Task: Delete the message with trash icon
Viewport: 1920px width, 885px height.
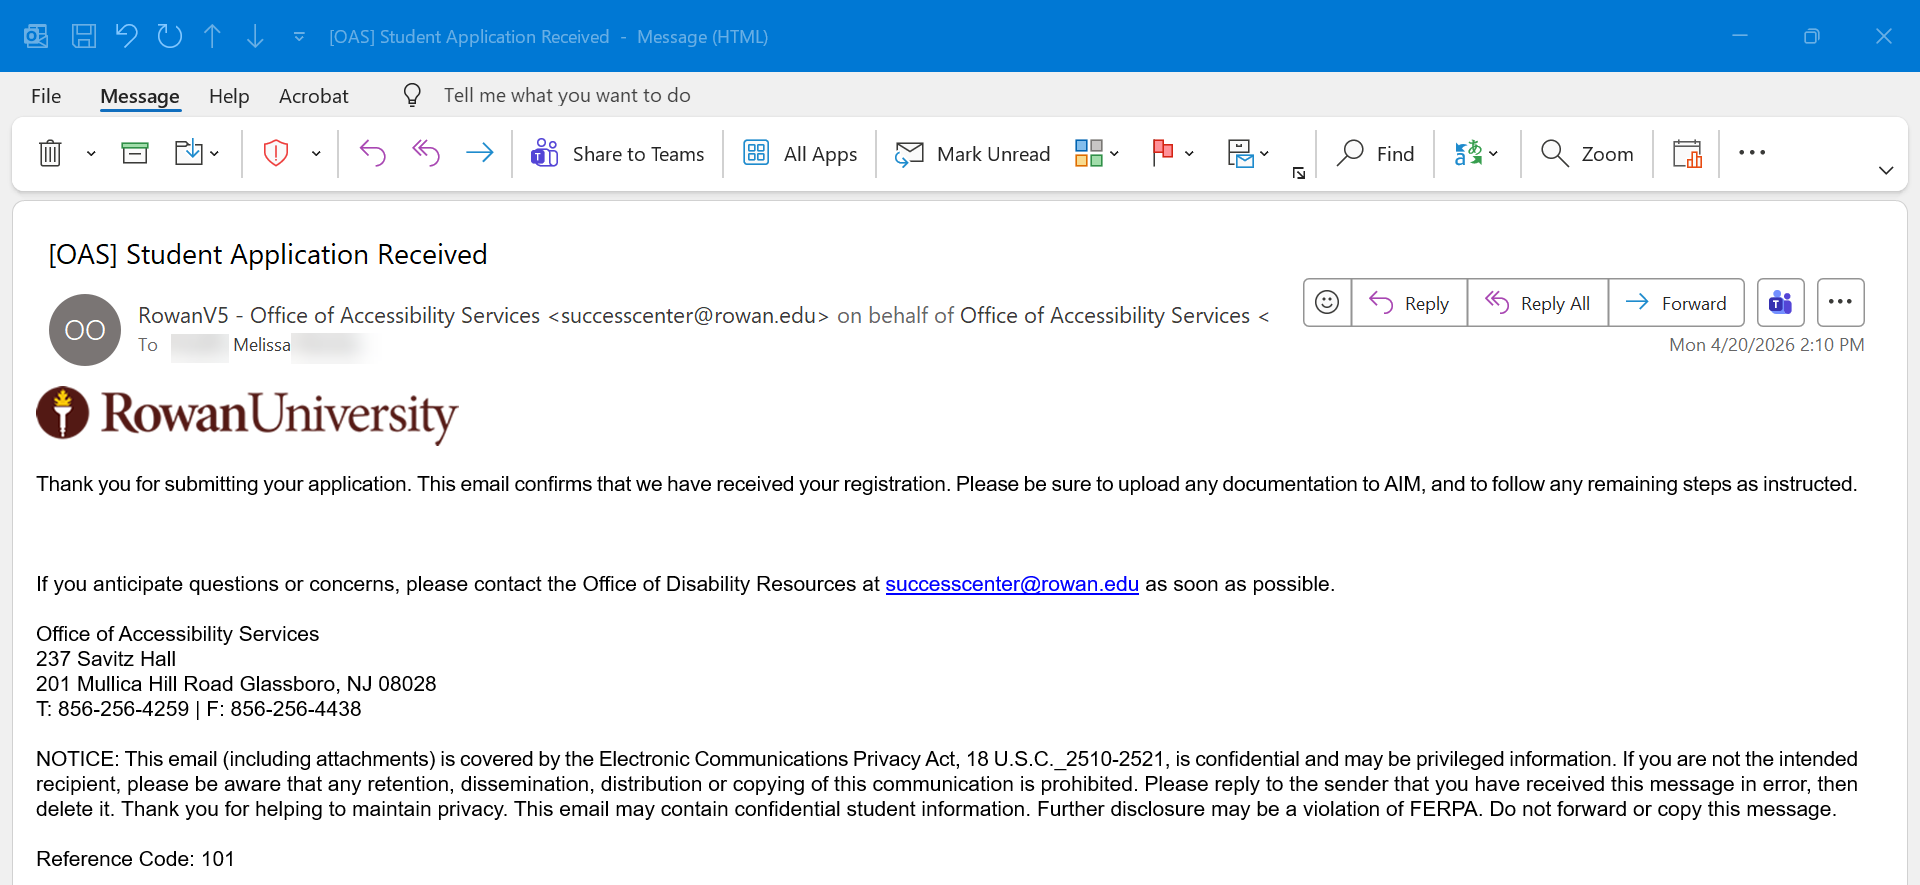Action: (x=50, y=153)
